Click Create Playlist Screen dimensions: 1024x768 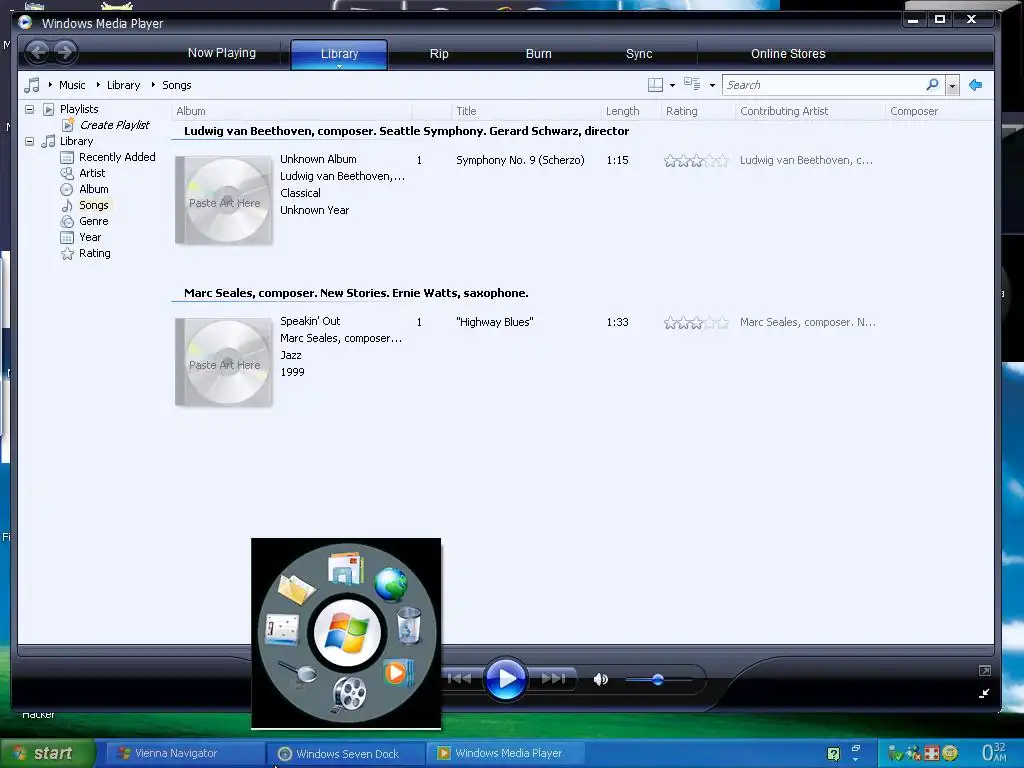[114, 125]
